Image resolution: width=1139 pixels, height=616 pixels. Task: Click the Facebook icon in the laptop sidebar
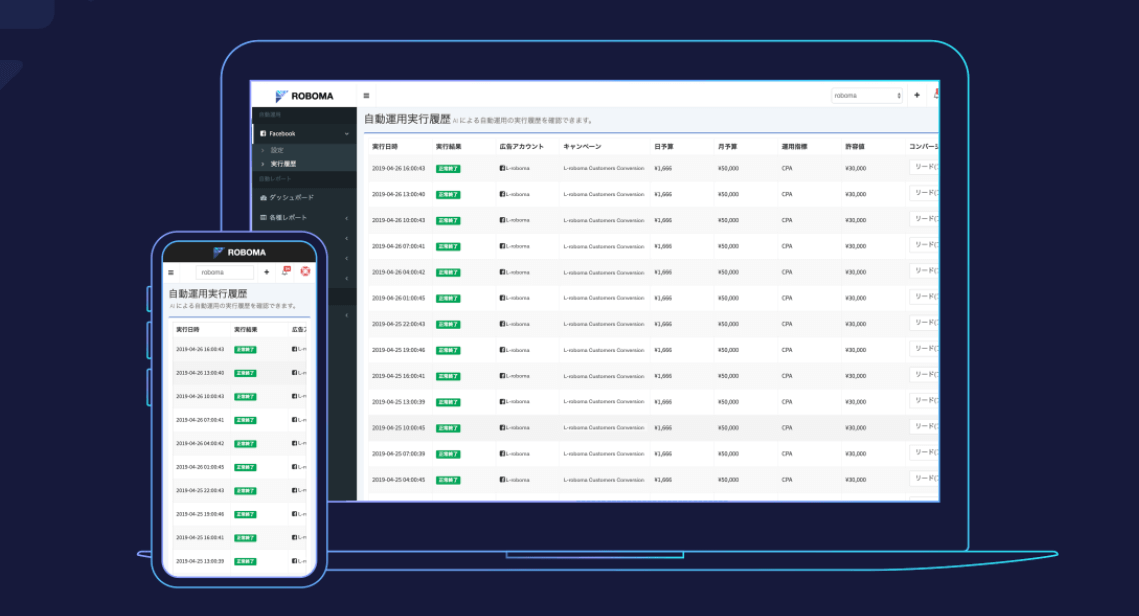pyautogui.click(x=263, y=134)
